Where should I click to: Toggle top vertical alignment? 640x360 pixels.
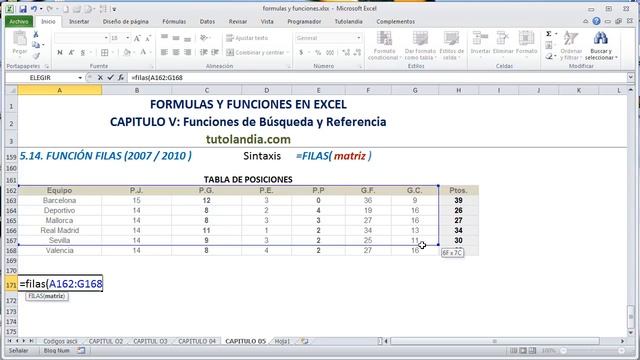tap(164, 38)
